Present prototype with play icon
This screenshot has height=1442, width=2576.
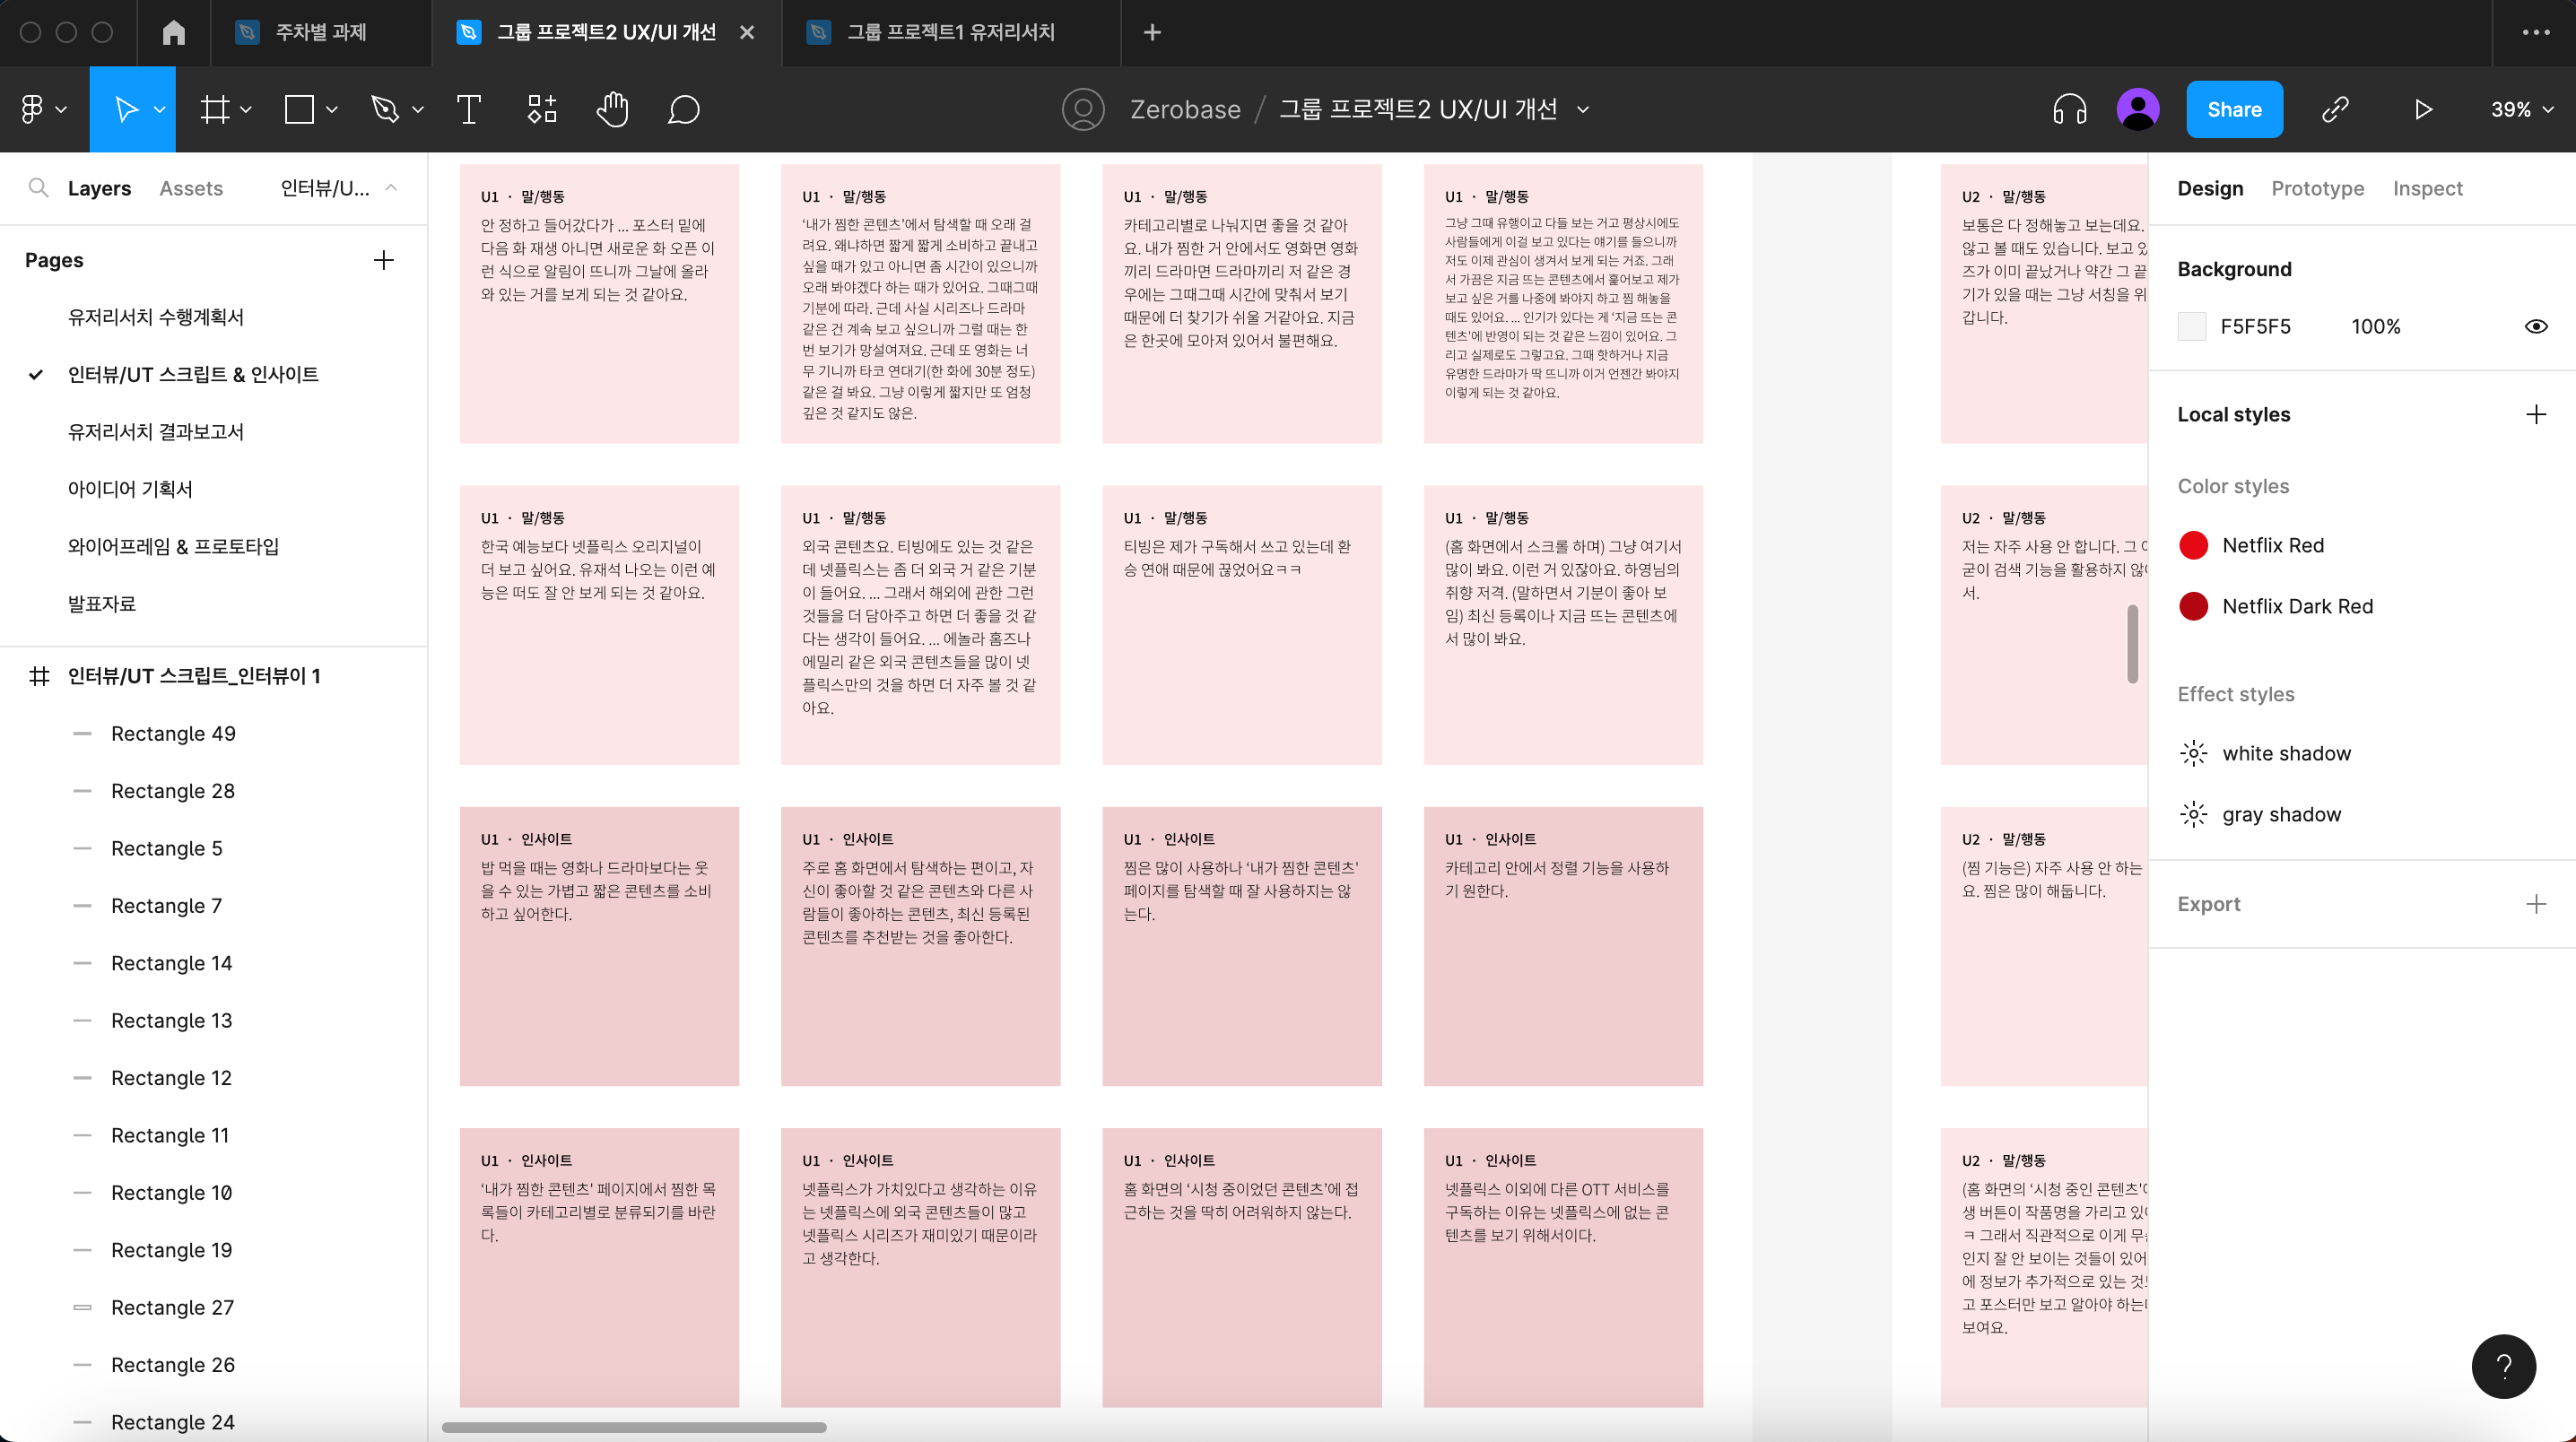[2423, 109]
